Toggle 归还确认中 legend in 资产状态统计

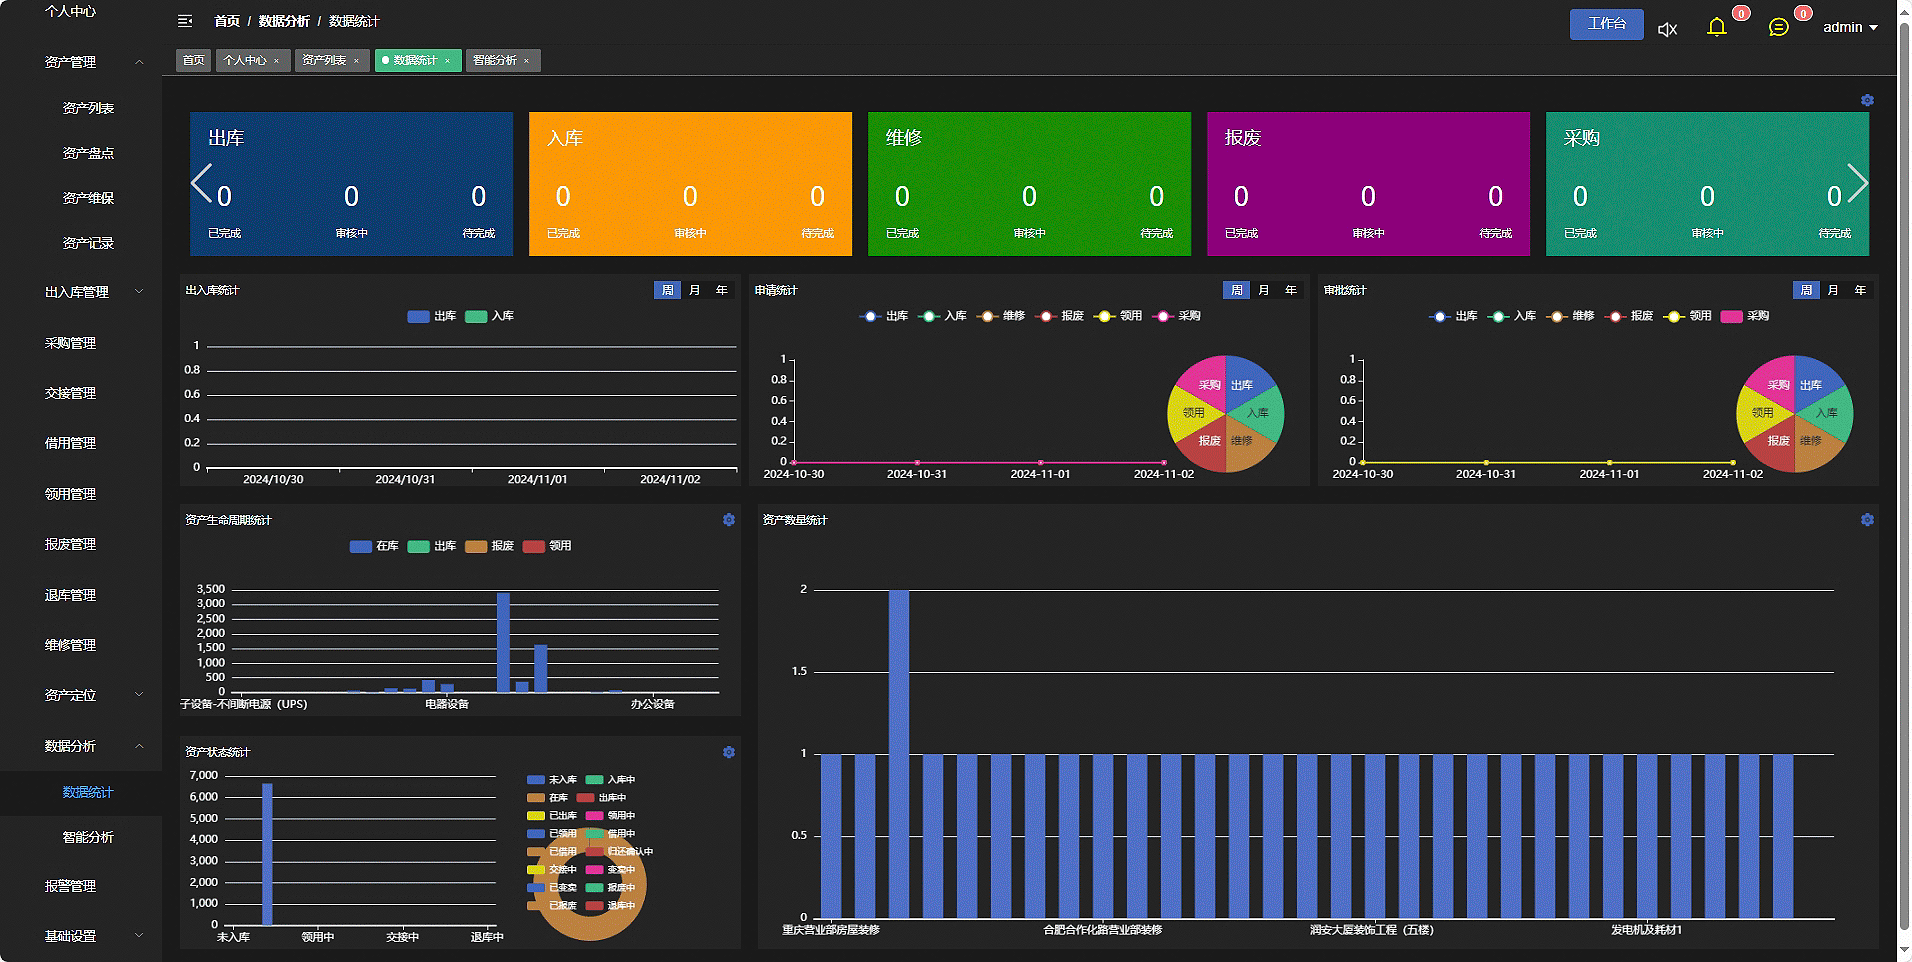point(619,852)
